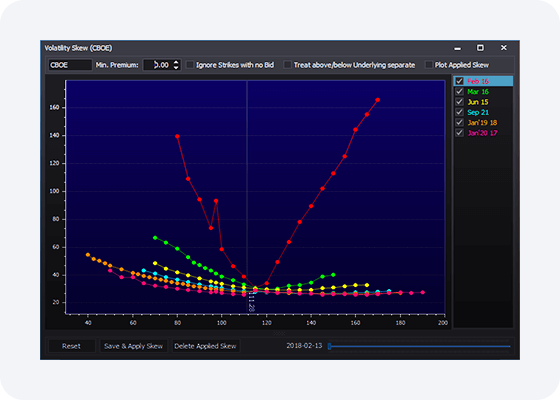Hide the Jan'20 17 expiry series
The height and width of the screenshot is (400, 560).
click(459, 133)
